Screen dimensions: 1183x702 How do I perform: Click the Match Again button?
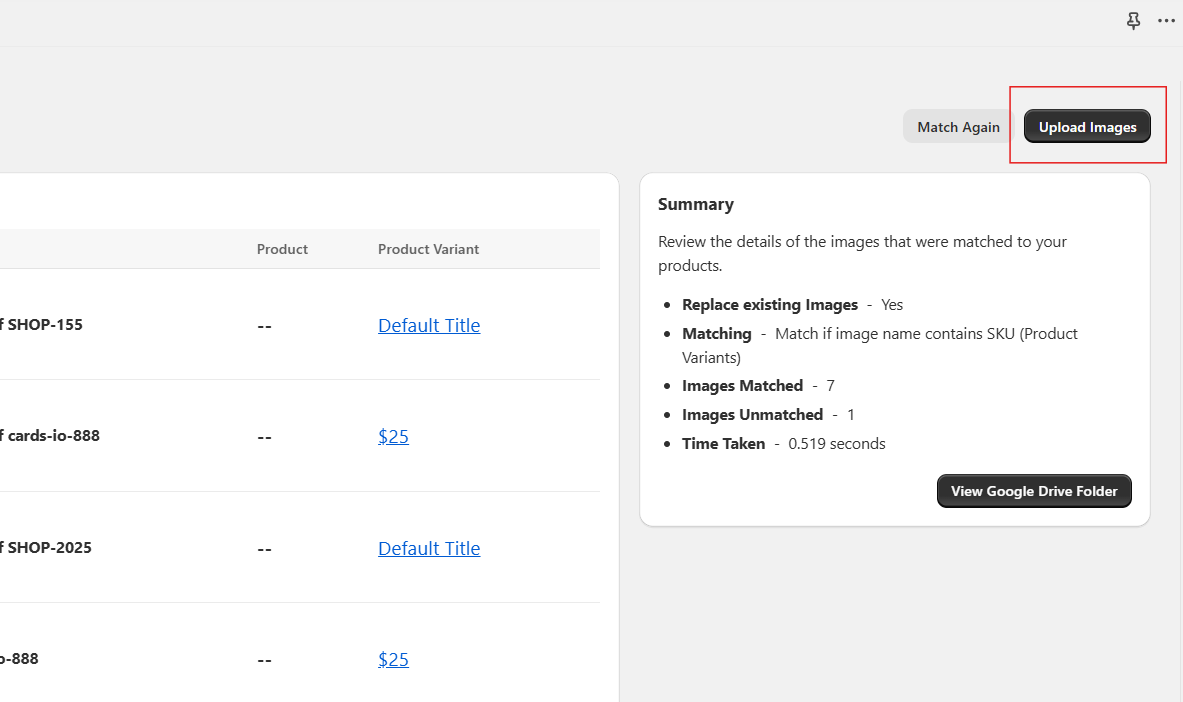tap(957, 126)
